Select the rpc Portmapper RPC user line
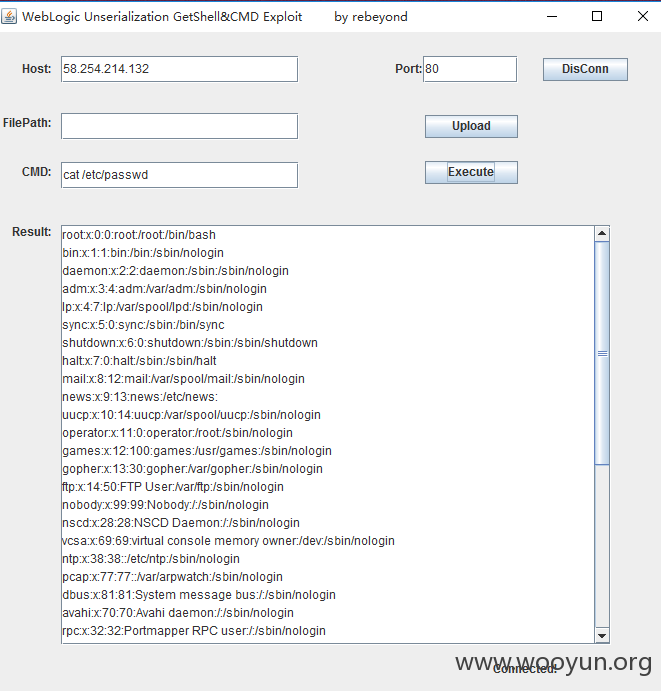Viewport: 661px width, 691px height. (194, 631)
